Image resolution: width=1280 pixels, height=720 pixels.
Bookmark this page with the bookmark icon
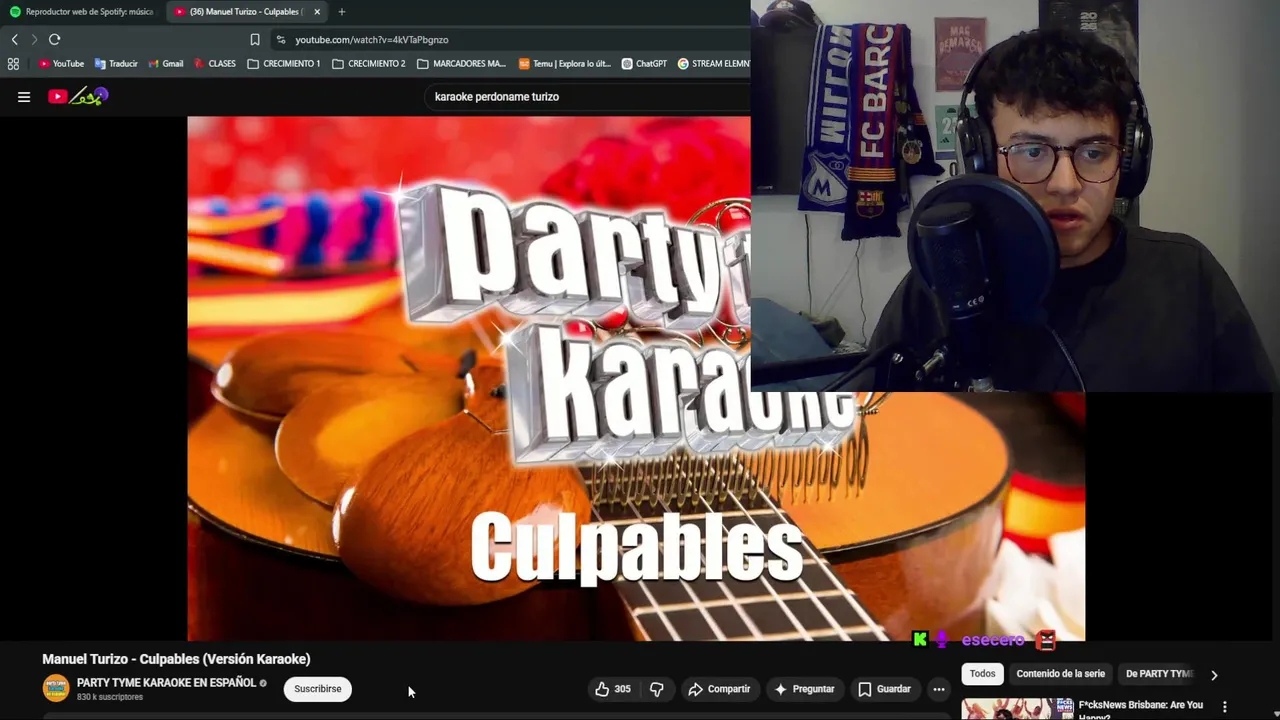[255, 39]
